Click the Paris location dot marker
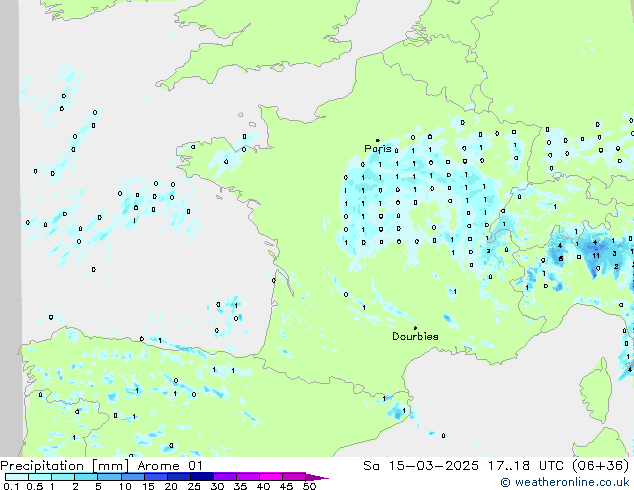Viewport: 634px width, 490px height. tap(378, 140)
